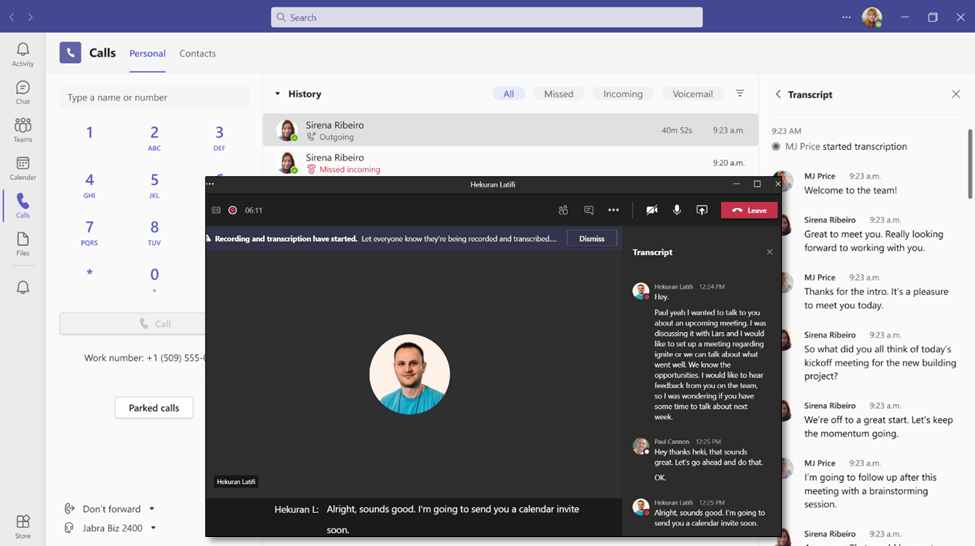Share content in the call
The height and width of the screenshot is (546, 975).
click(x=701, y=210)
